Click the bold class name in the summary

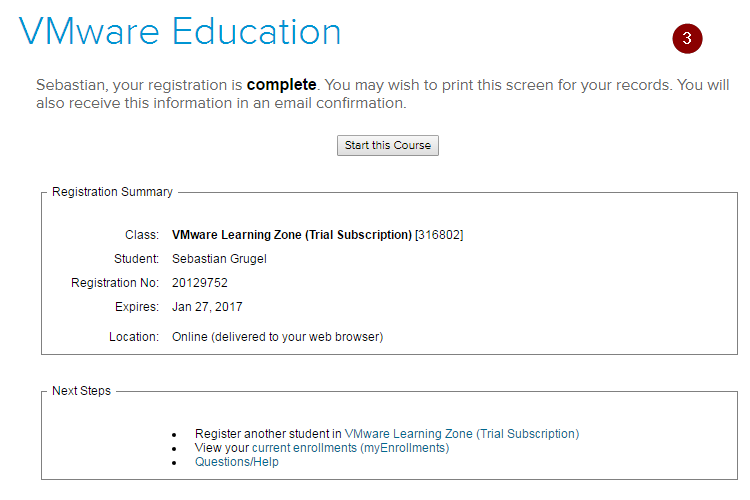pyautogui.click(x=292, y=235)
